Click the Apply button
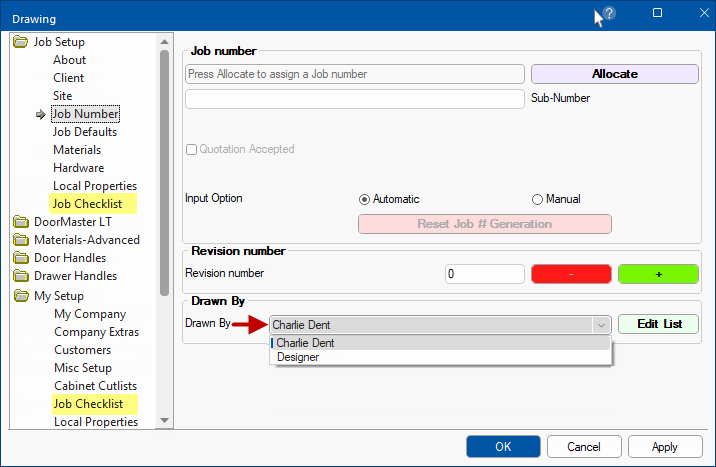The width and height of the screenshot is (716, 467). coord(665,446)
